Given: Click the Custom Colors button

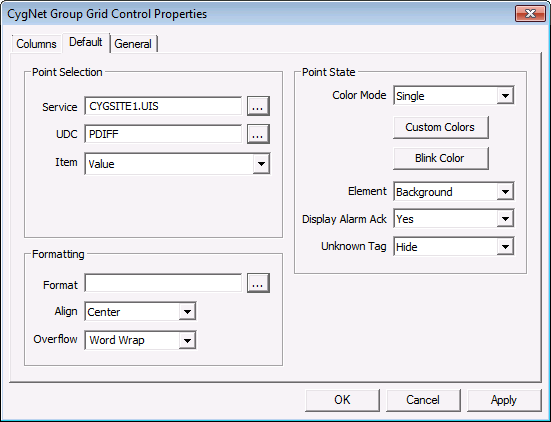Looking at the screenshot, I should tap(441, 127).
